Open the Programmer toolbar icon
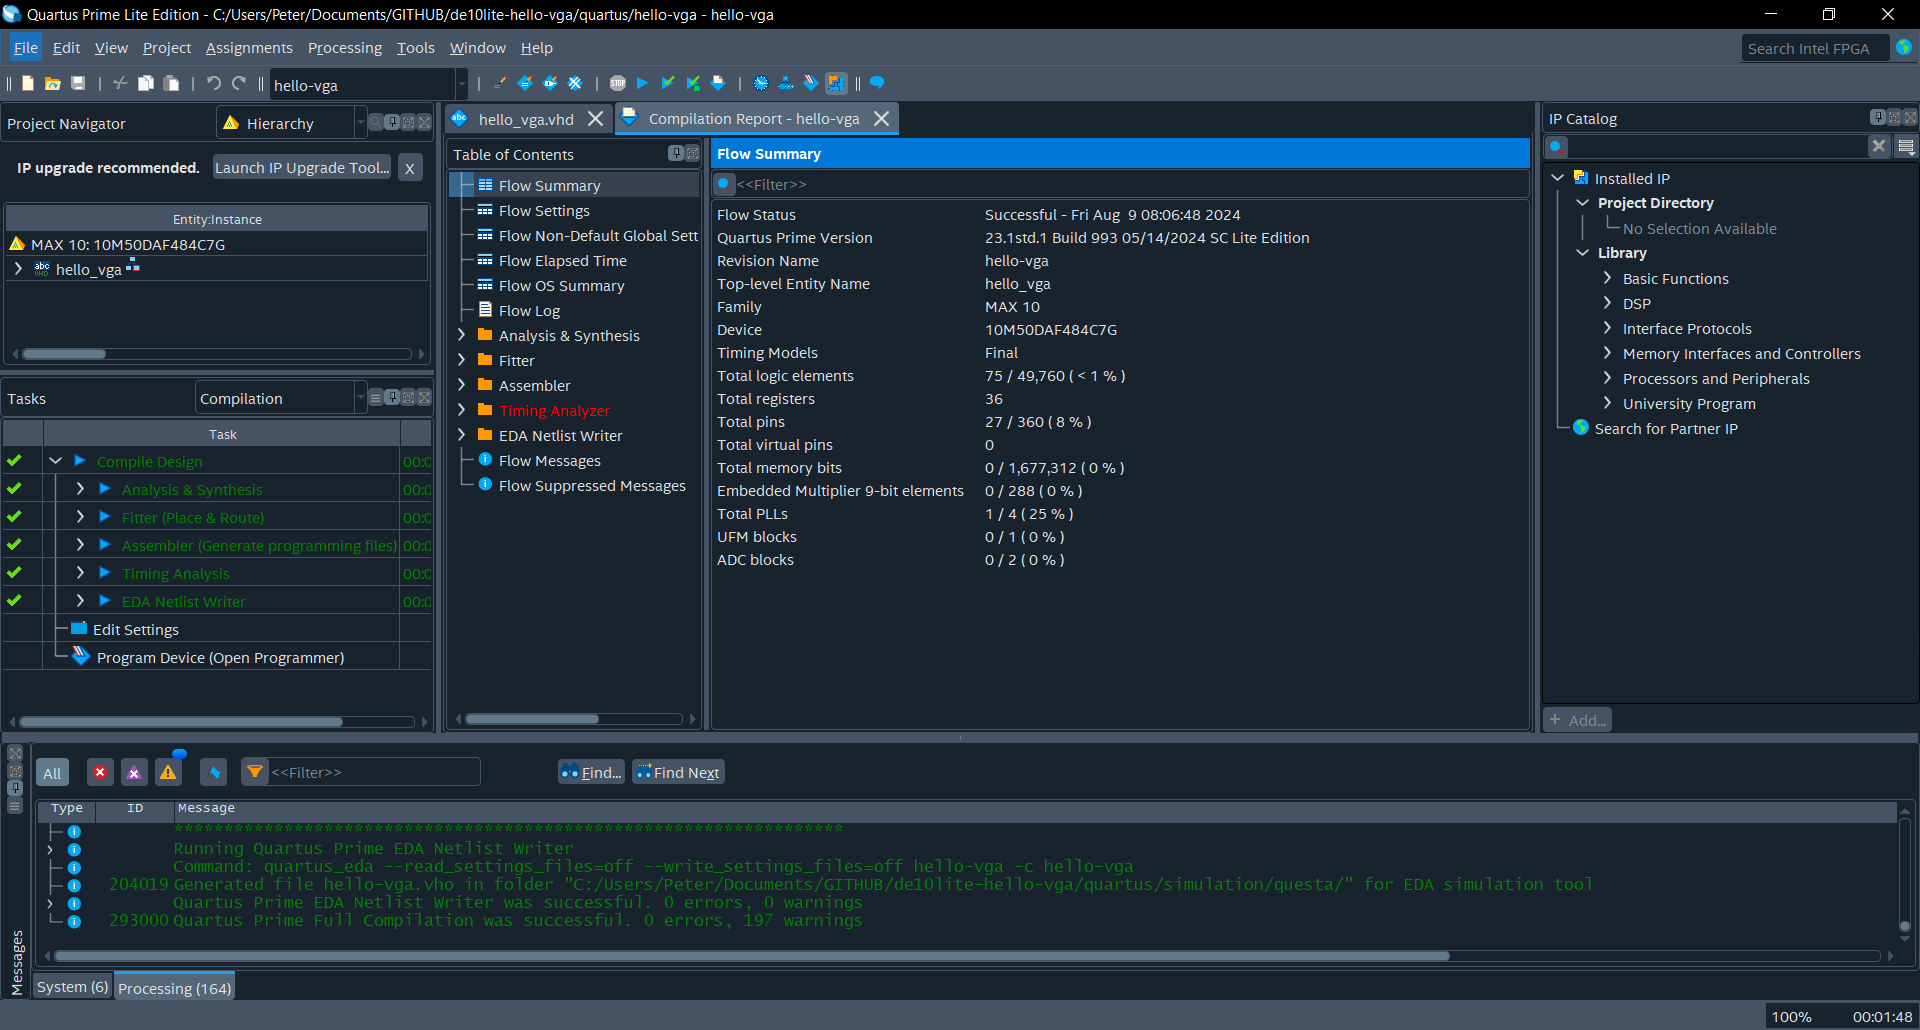Screen dimensions: 1920x1030 [811, 84]
